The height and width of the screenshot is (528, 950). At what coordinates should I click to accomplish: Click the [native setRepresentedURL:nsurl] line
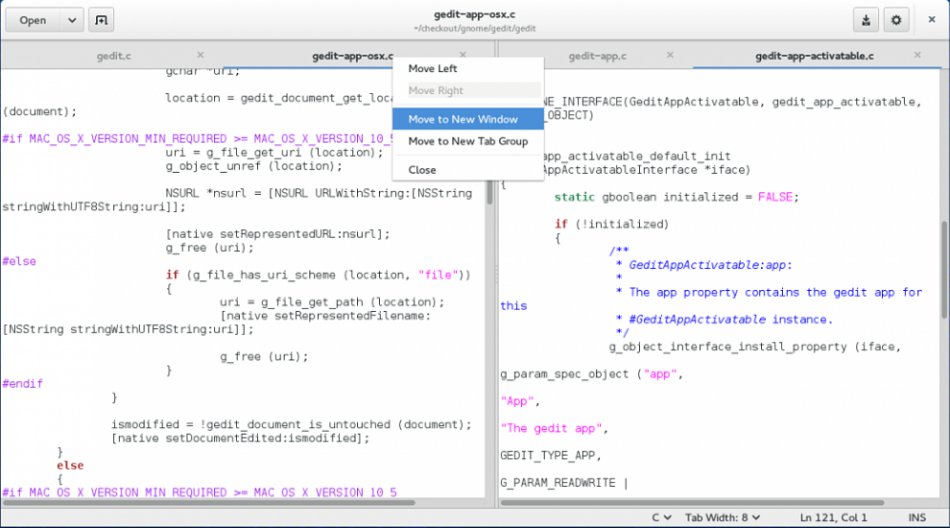(x=277, y=234)
